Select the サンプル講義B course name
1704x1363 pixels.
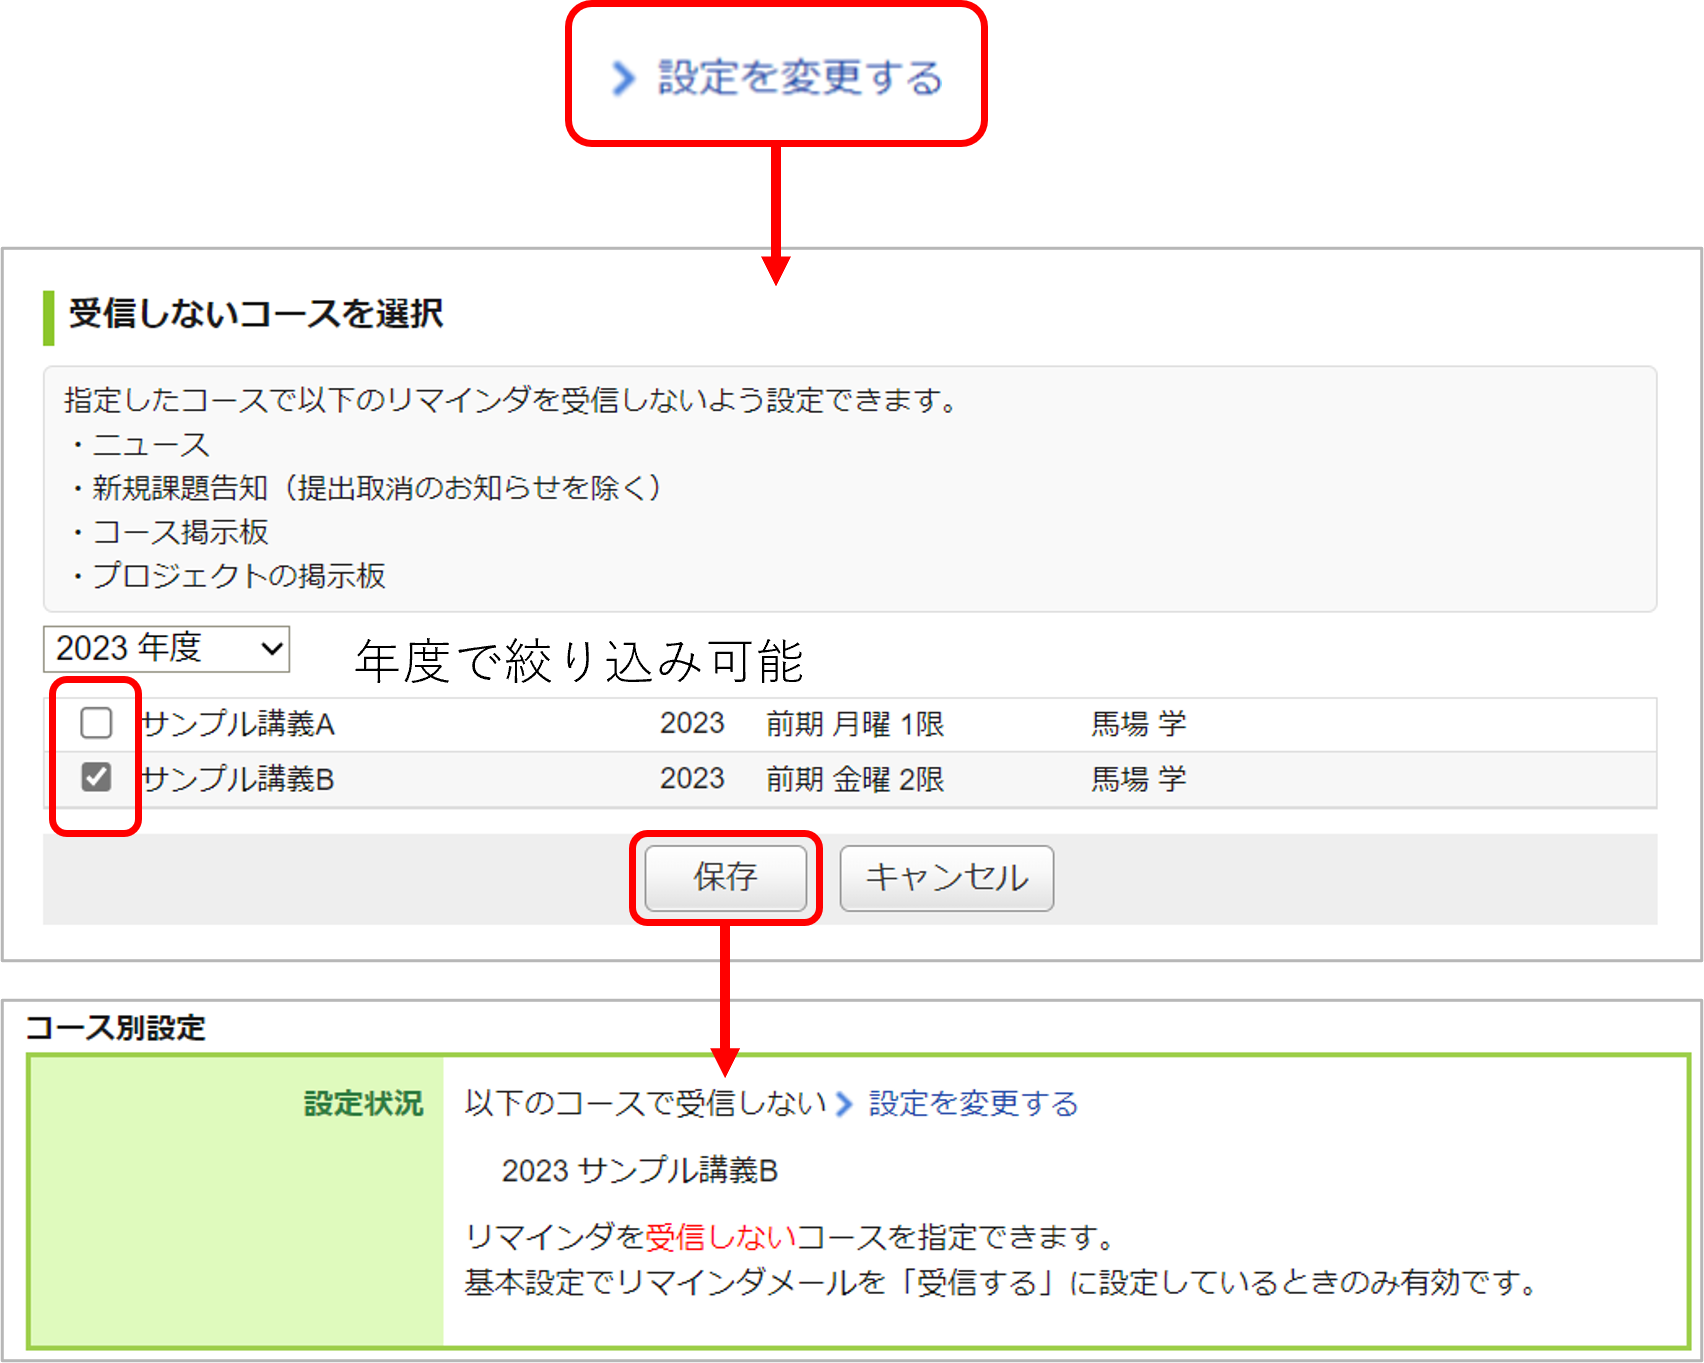[237, 778]
